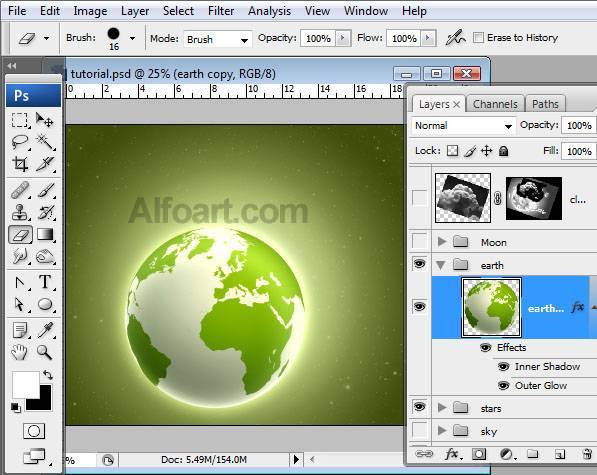Select the Rectangular Marquee tool
This screenshot has width=597, height=475.
tap(20, 120)
